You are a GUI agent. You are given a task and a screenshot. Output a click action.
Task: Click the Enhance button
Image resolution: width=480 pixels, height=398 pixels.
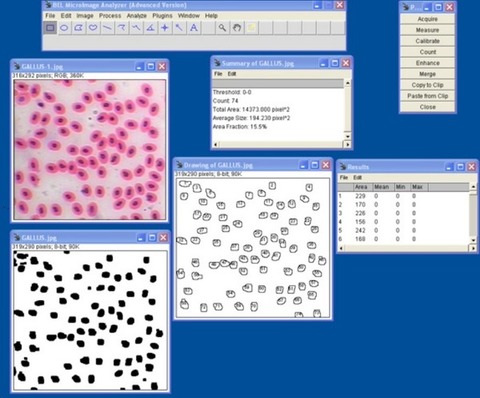[427, 63]
